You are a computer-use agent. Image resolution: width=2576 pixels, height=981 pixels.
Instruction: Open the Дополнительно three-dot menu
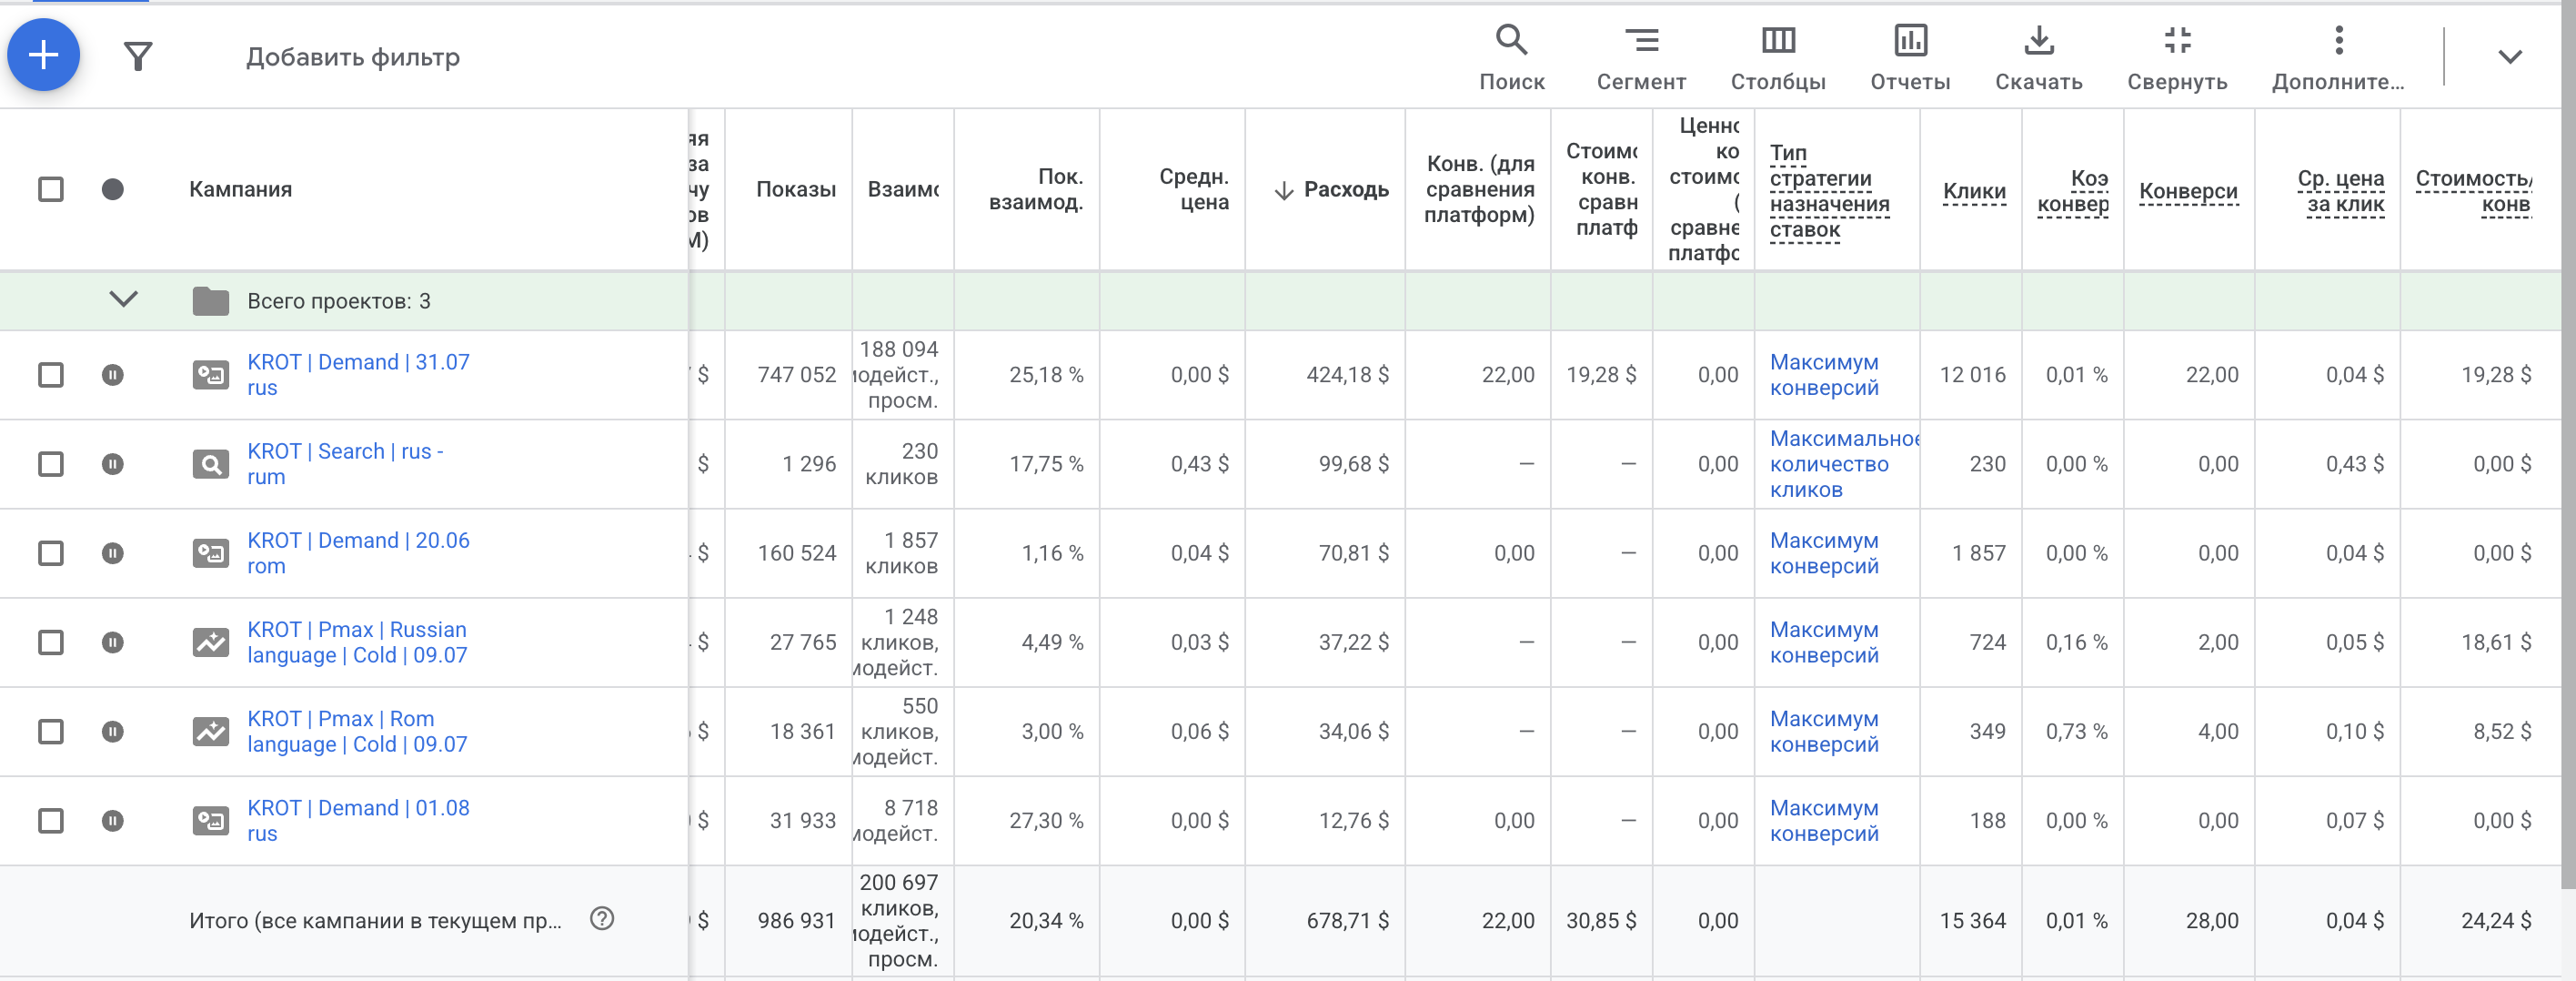(2337, 57)
